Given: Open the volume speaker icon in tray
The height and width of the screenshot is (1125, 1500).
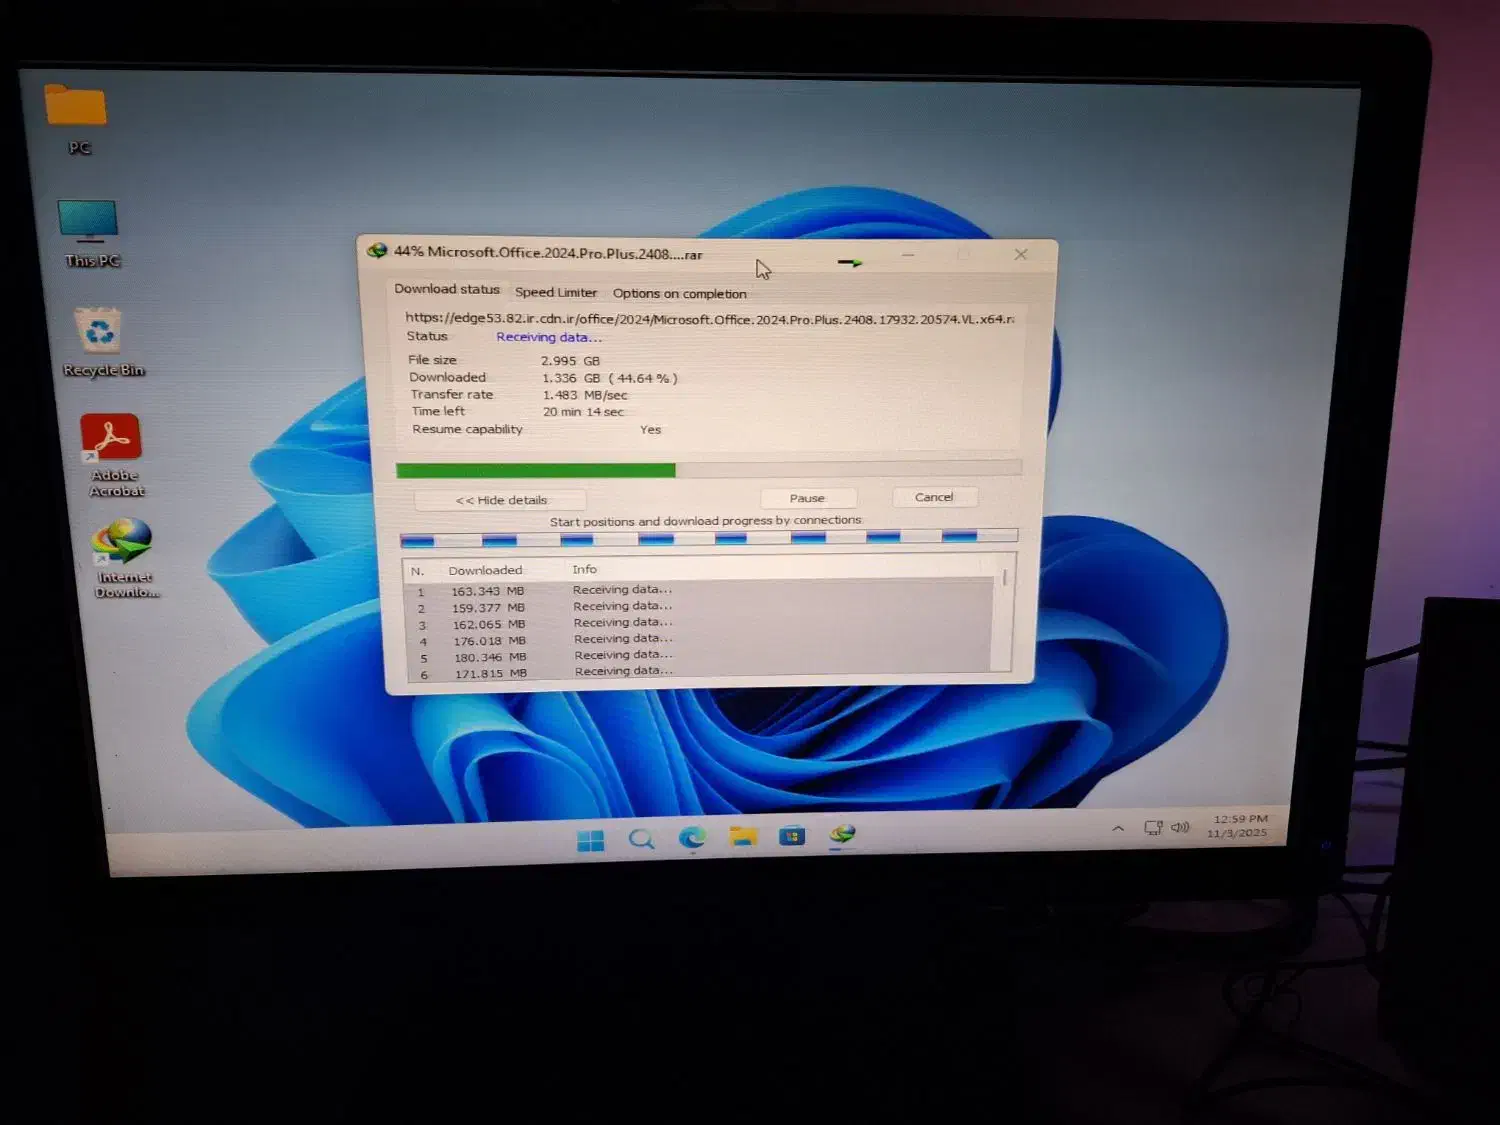Looking at the screenshot, I should pyautogui.click(x=1180, y=827).
